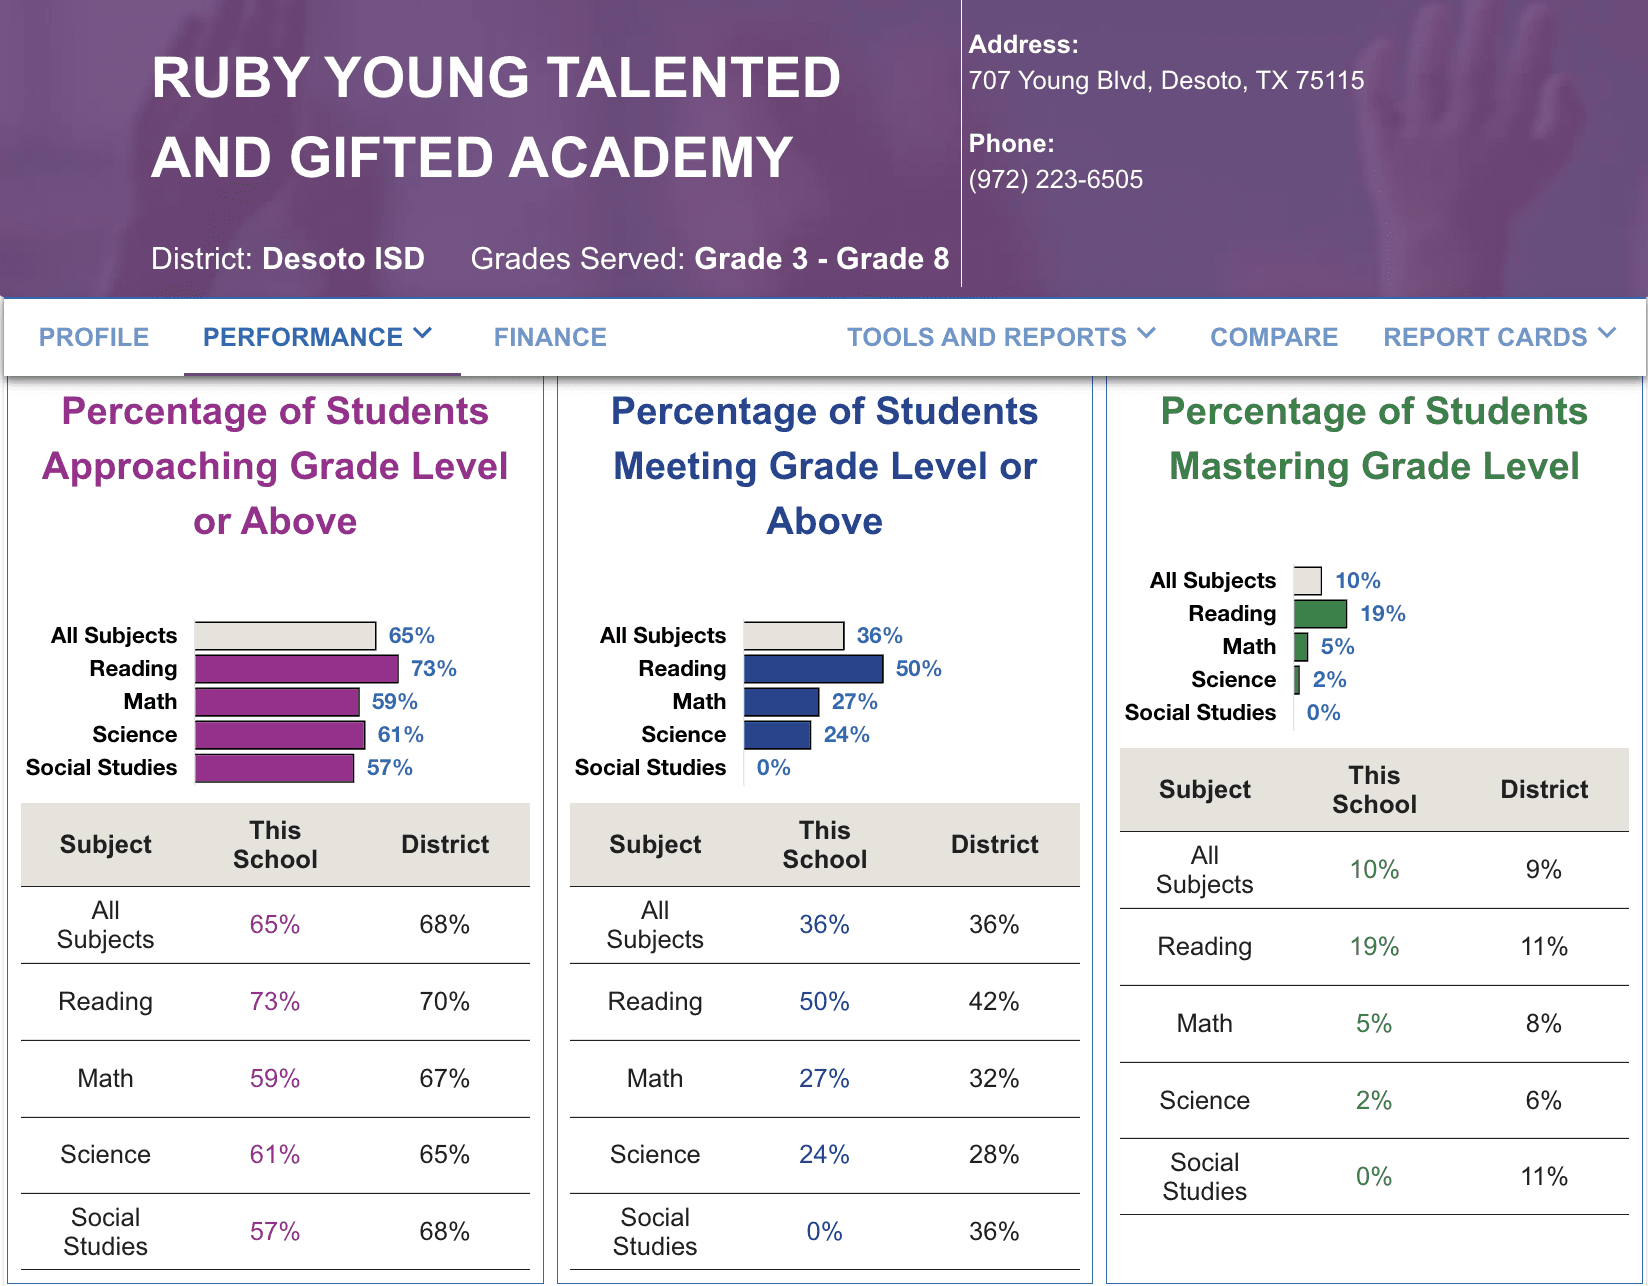Switch to the Finance tab
The height and width of the screenshot is (1286, 1648).
click(550, 338)
